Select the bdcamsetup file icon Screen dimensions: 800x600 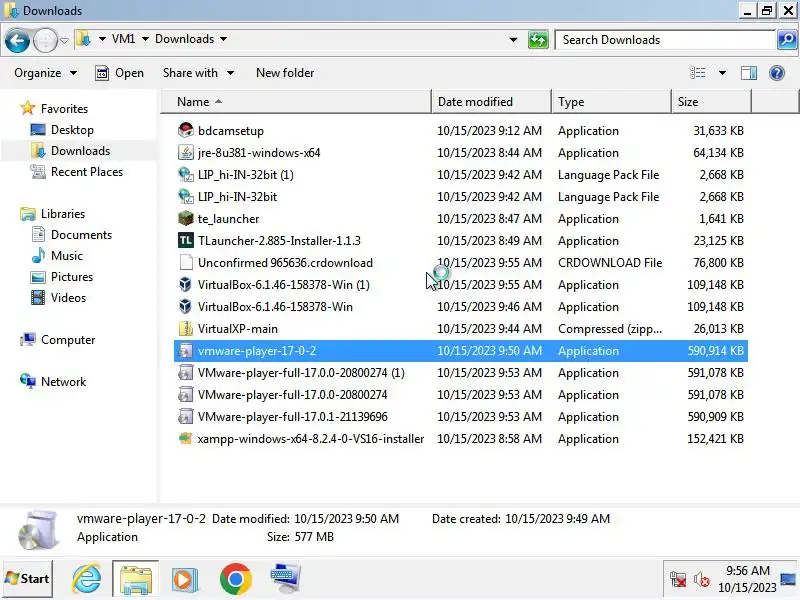(x=186, y=131)
